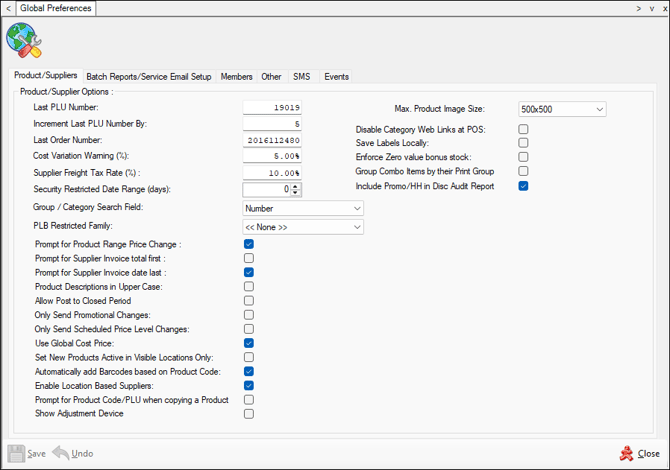Enable Save Labels Locally checkbox

click(523, 143)
